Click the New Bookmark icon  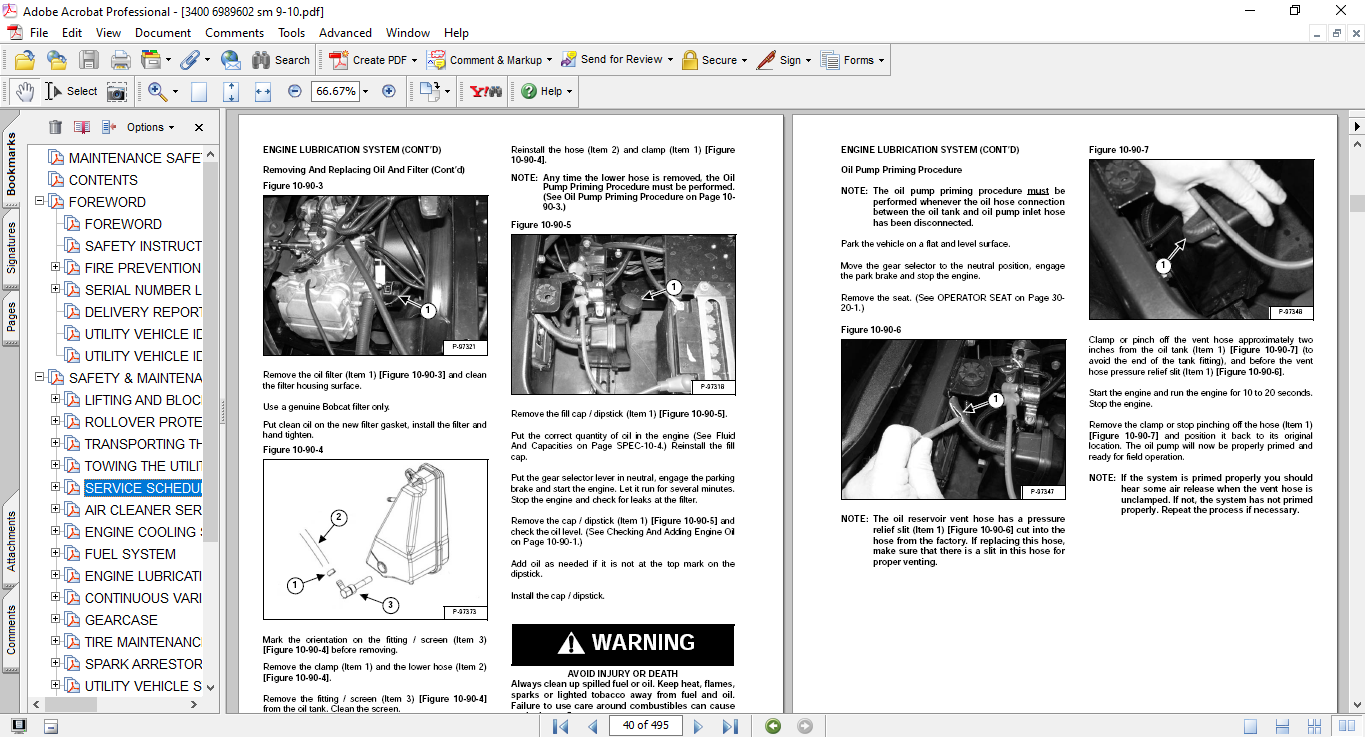point(82,127)
